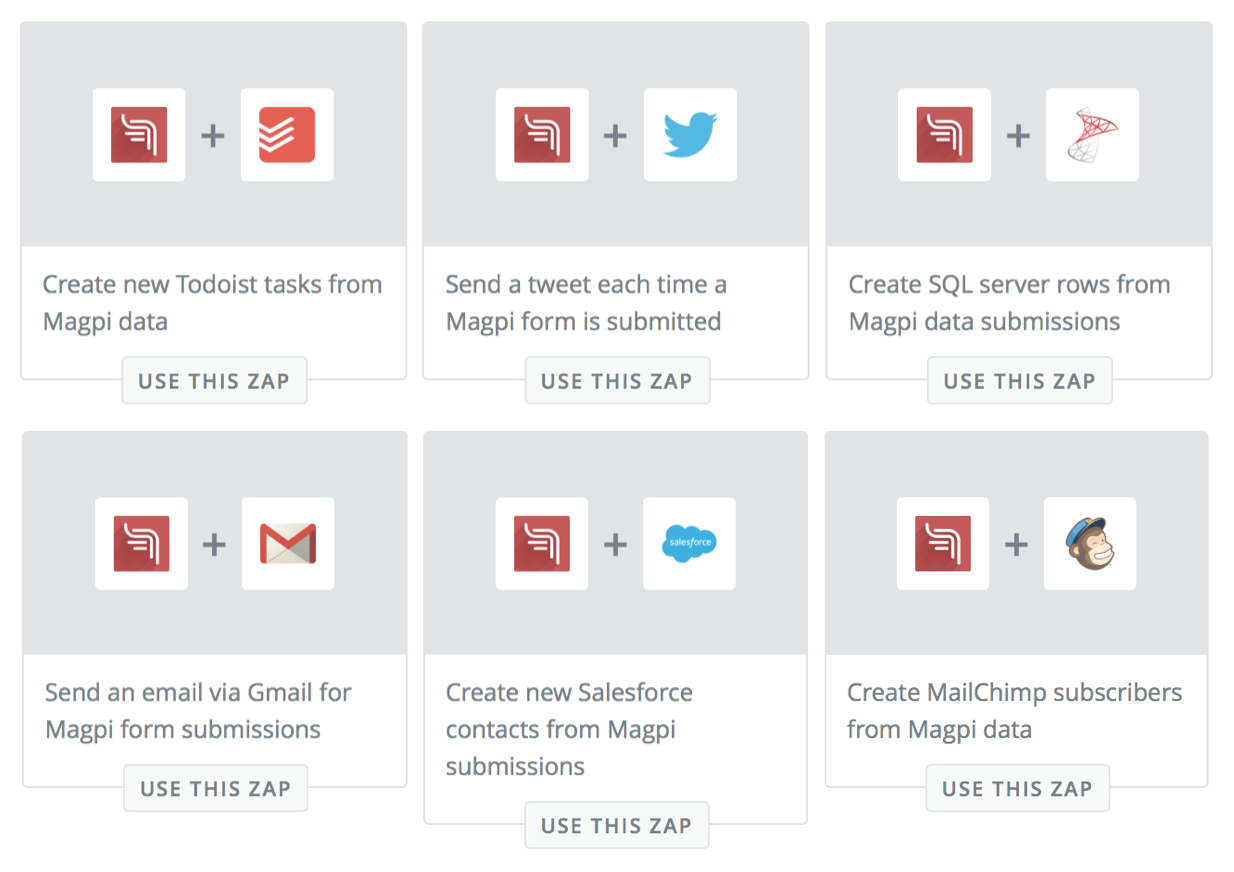1234x872 pixels.
Task: Click the Twitter bird icon
Action: pos(690,135)
